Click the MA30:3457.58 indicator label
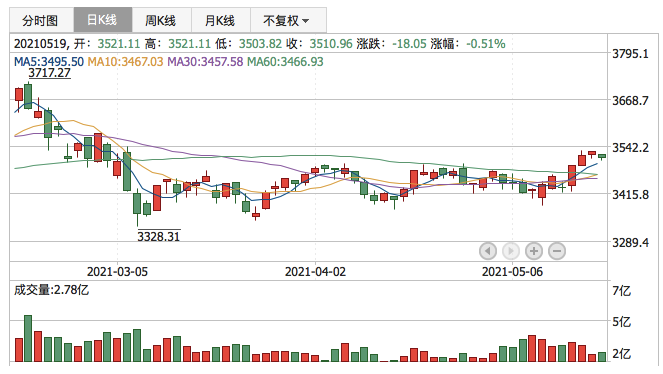Viewport: 663px width, 374px height. [x=205, y=62]
